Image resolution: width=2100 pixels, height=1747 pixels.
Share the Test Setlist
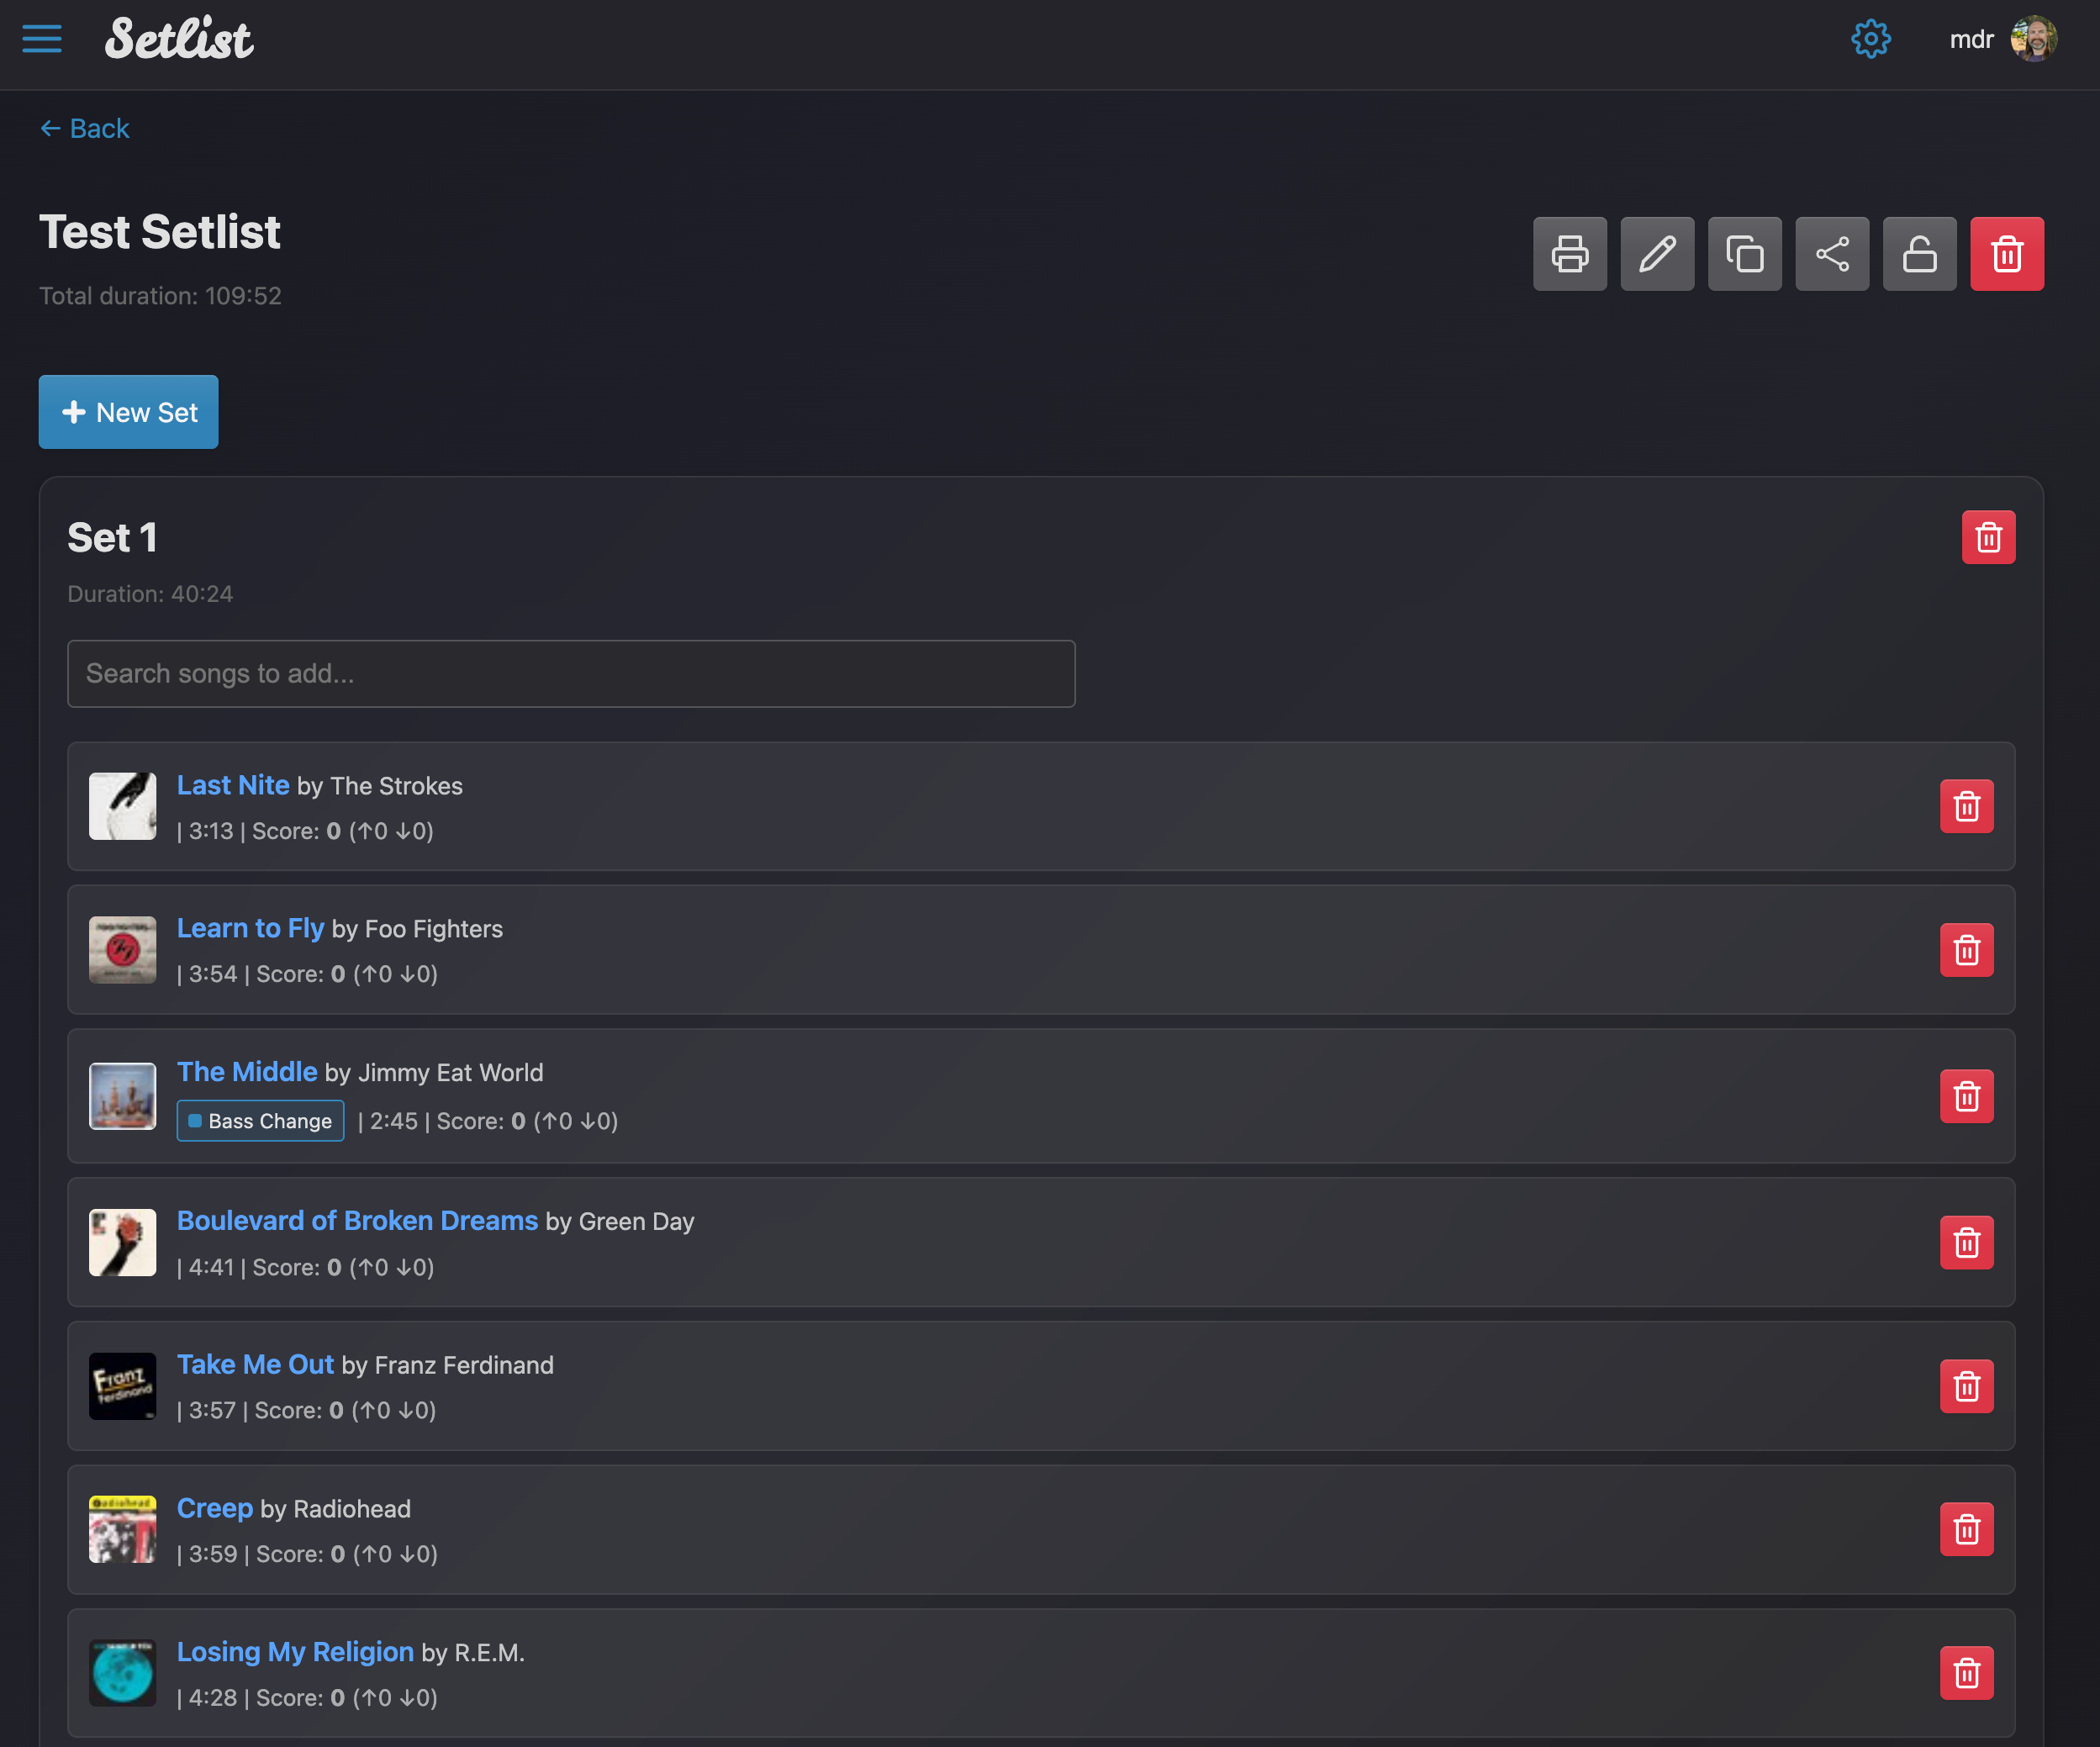[x=1831, y=254]
